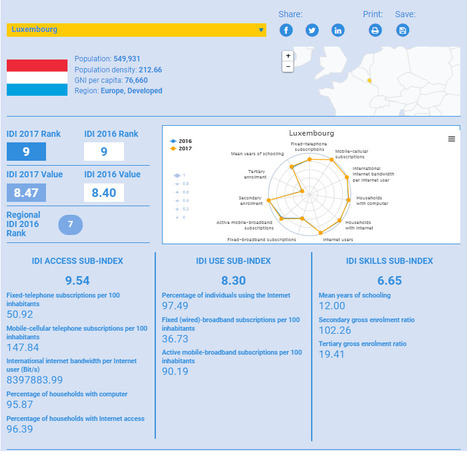Click the IDI 2017 Rank value 9
The image size is (467, 451).
coord(26,152)
